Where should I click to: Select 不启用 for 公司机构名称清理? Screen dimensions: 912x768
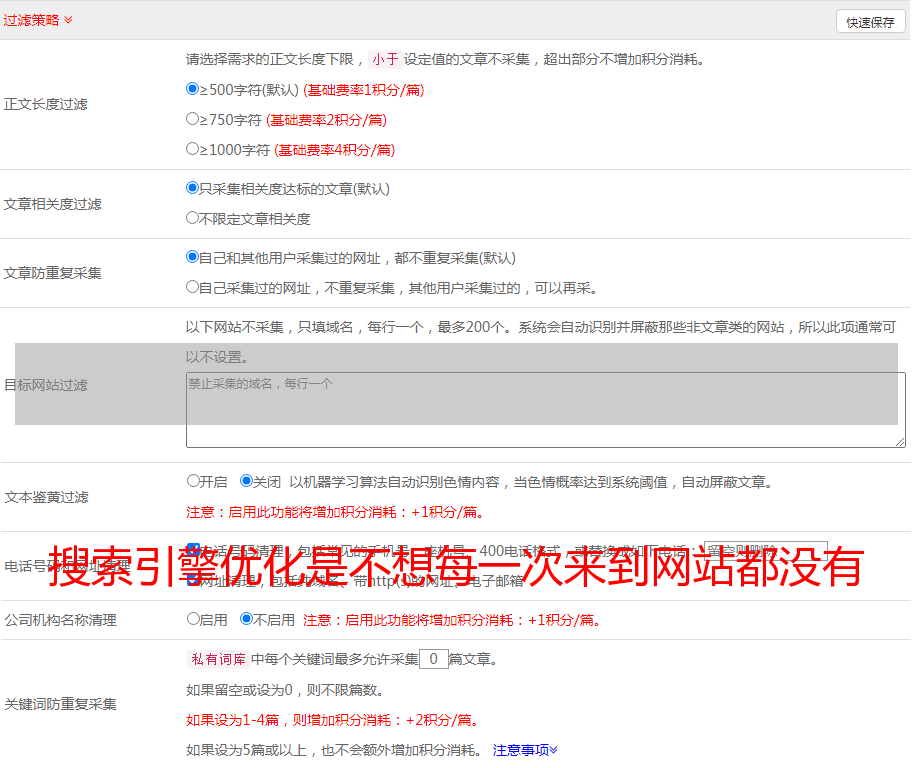pyautogui.click(x=246, y=619)
